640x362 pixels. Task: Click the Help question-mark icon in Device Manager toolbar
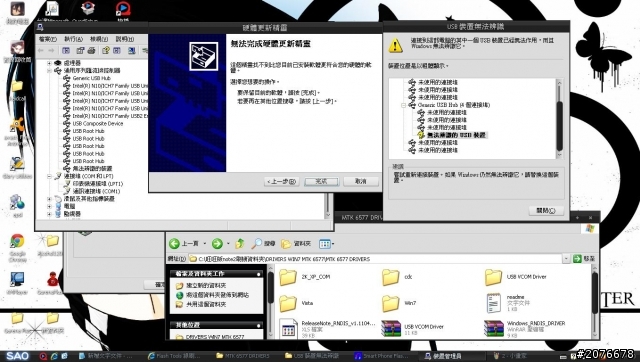point(106,51)
